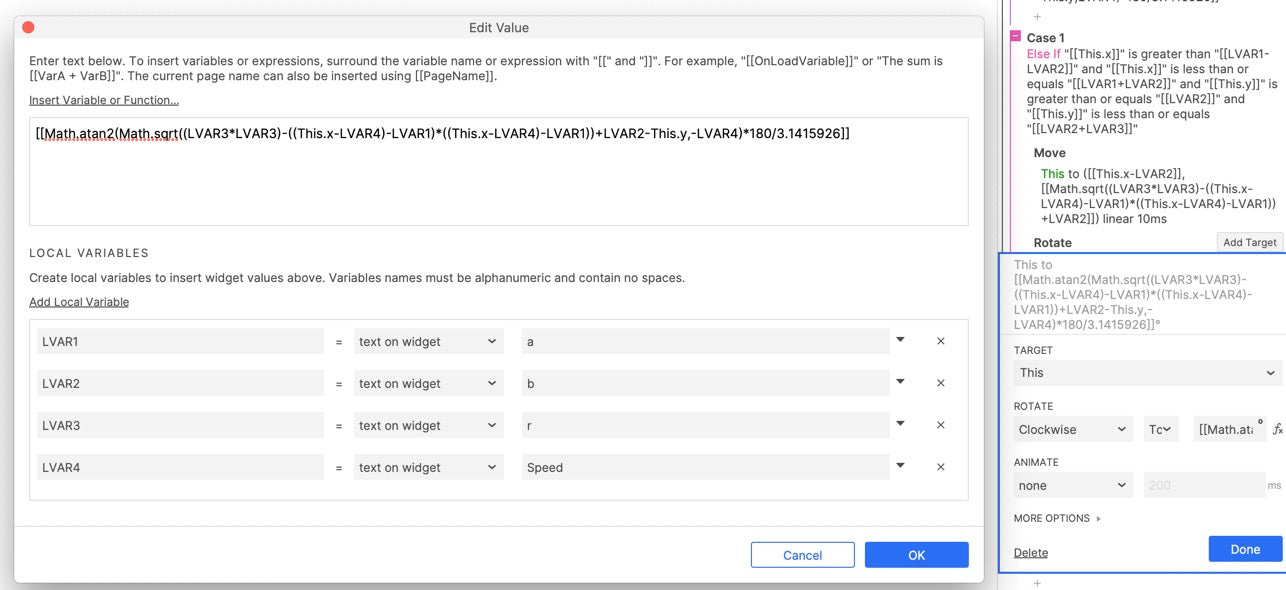Cancel the Edit Value dialog
The height and width of the screenshot is (590, 1286).
(802, 555)
